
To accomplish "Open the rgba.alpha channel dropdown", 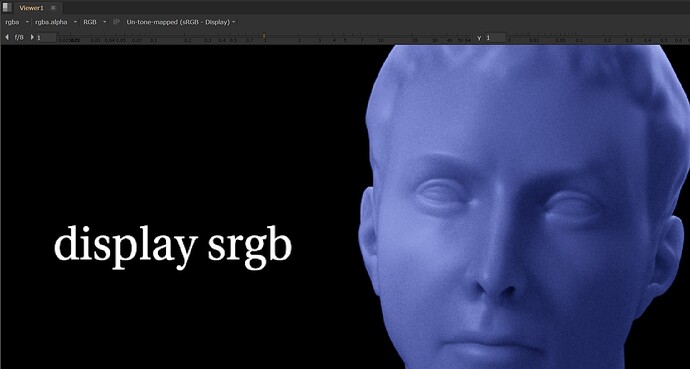I will [x=56, y=22].
